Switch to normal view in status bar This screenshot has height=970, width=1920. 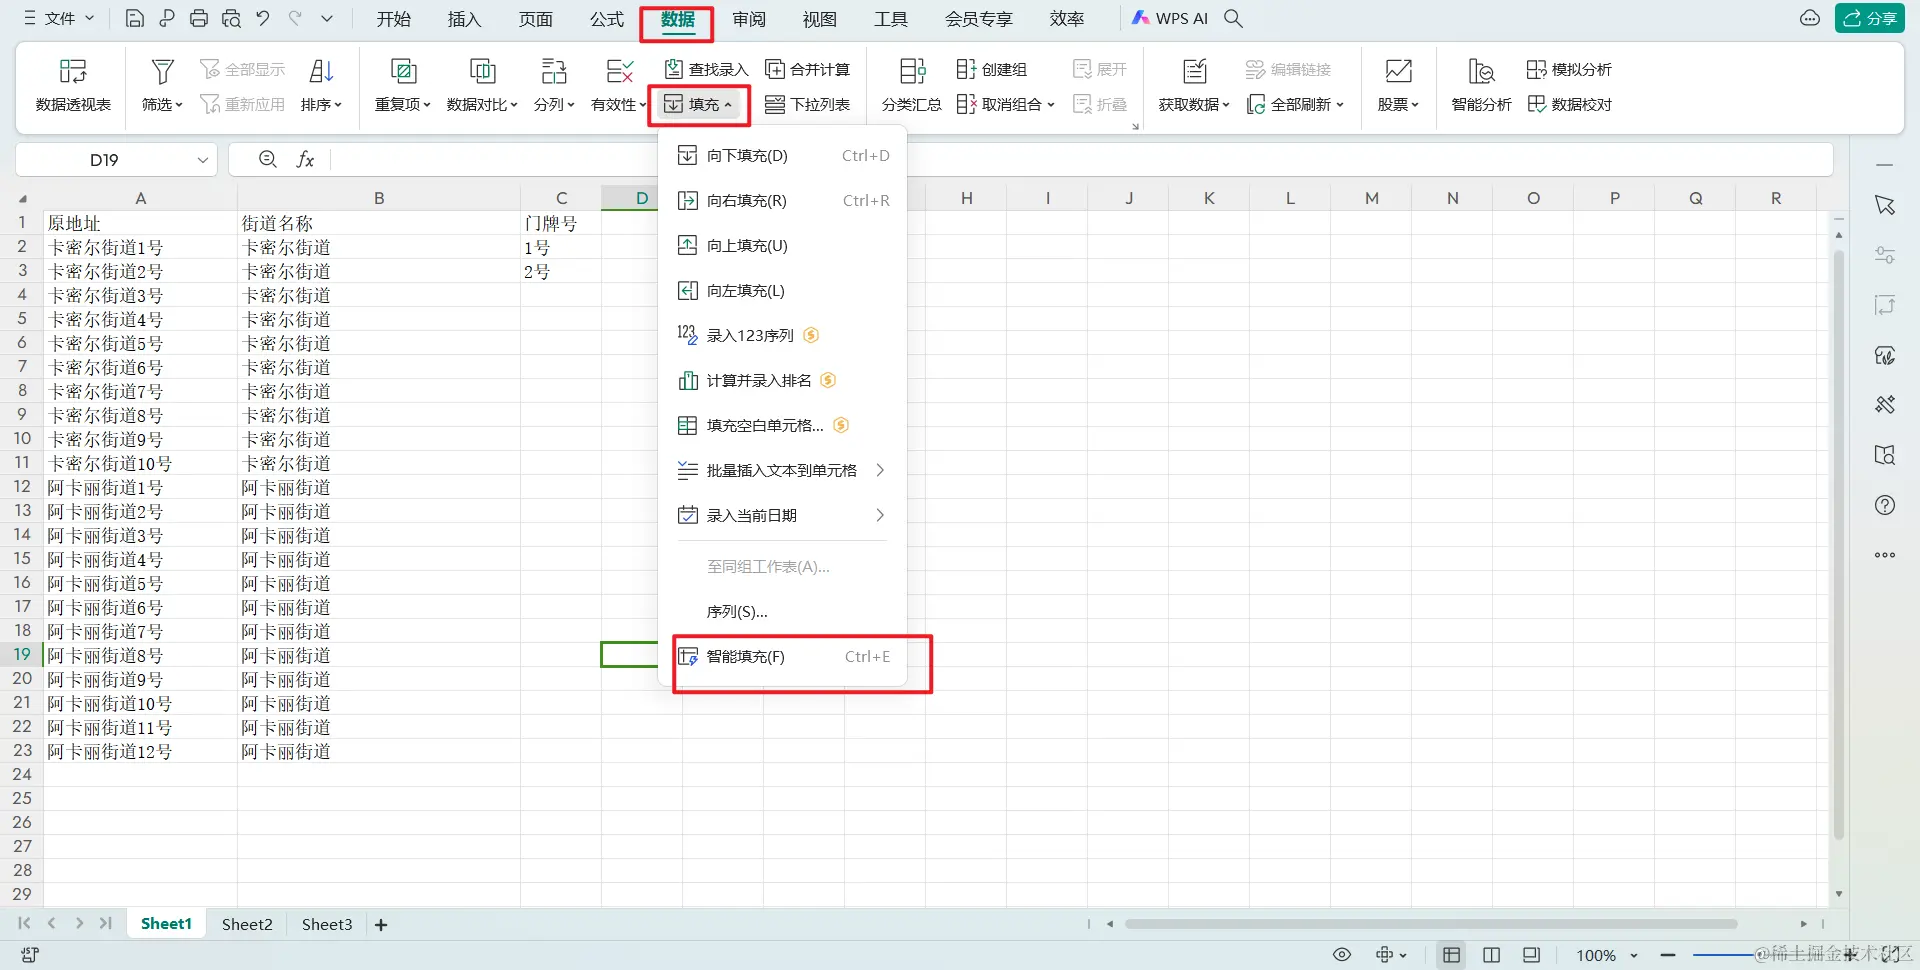point(1451,955)
